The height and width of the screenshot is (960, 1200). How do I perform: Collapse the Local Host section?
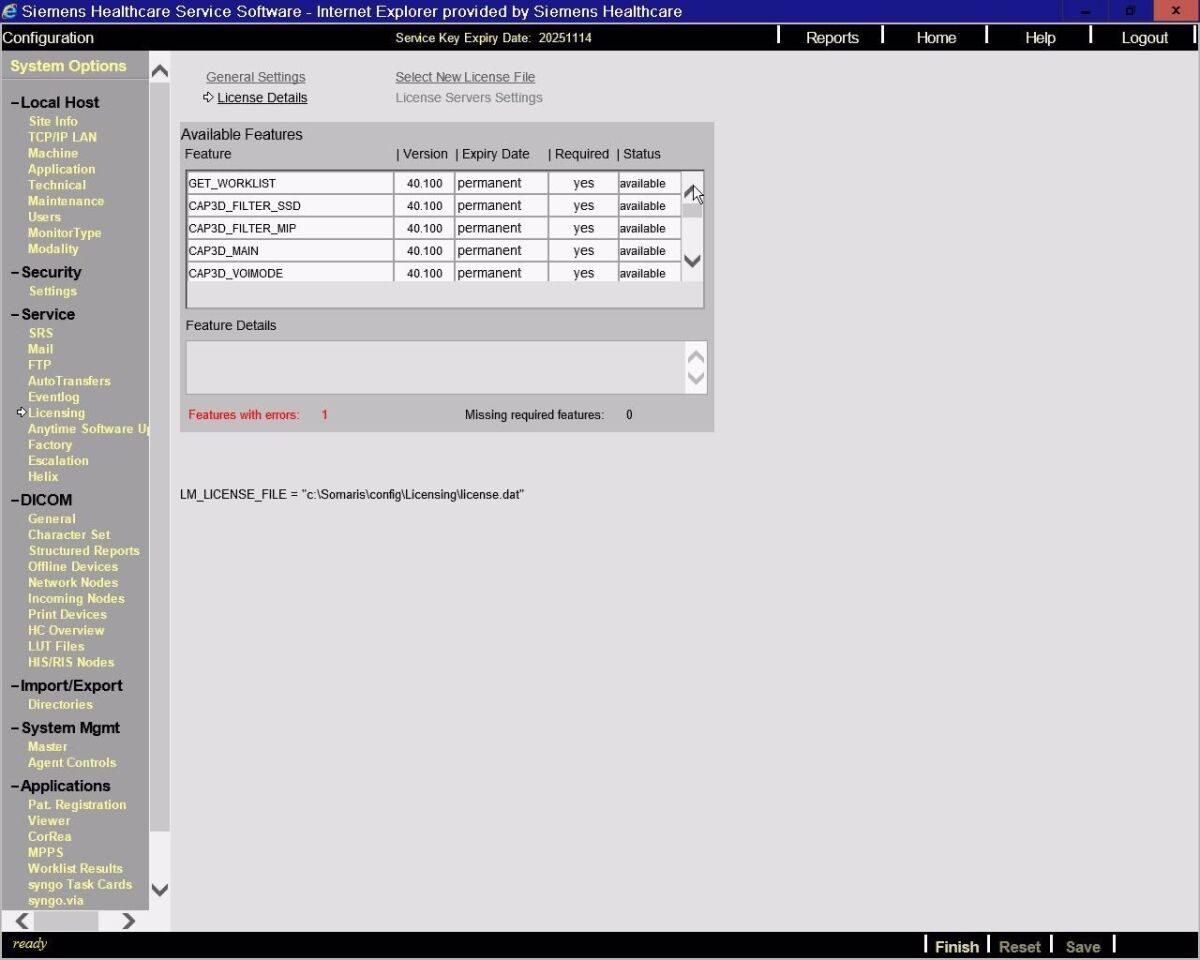tap(15, 102)
